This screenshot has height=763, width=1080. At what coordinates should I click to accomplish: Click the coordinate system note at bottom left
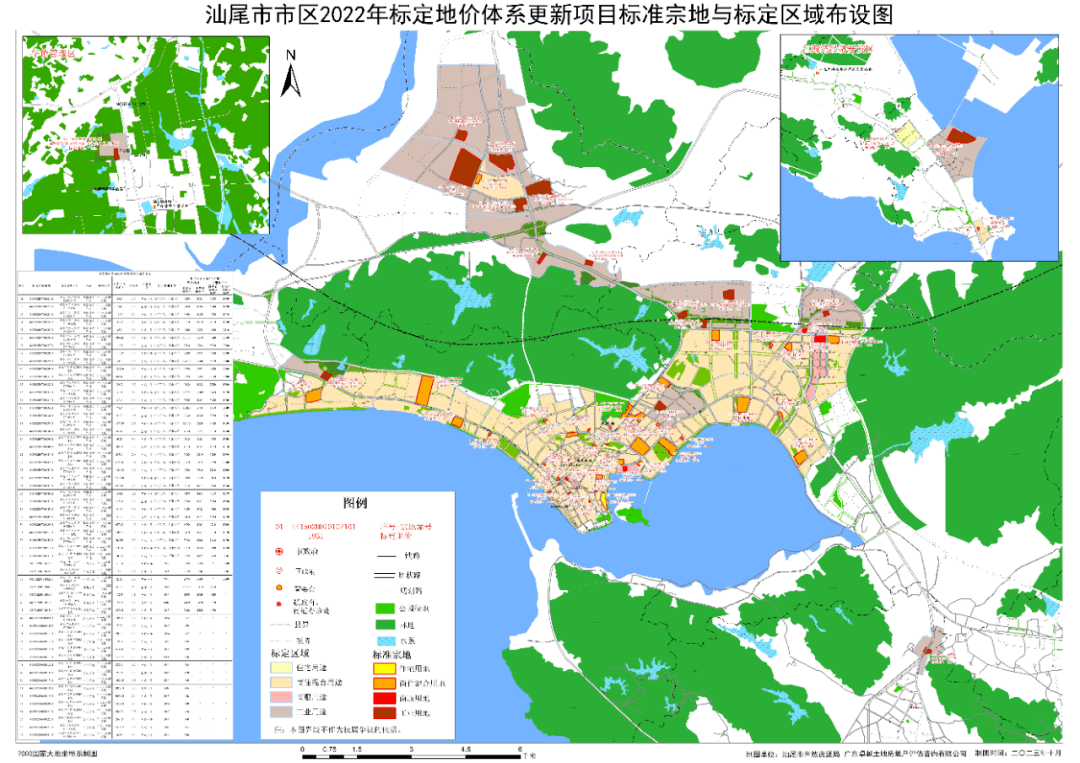(x=59, y=753)
